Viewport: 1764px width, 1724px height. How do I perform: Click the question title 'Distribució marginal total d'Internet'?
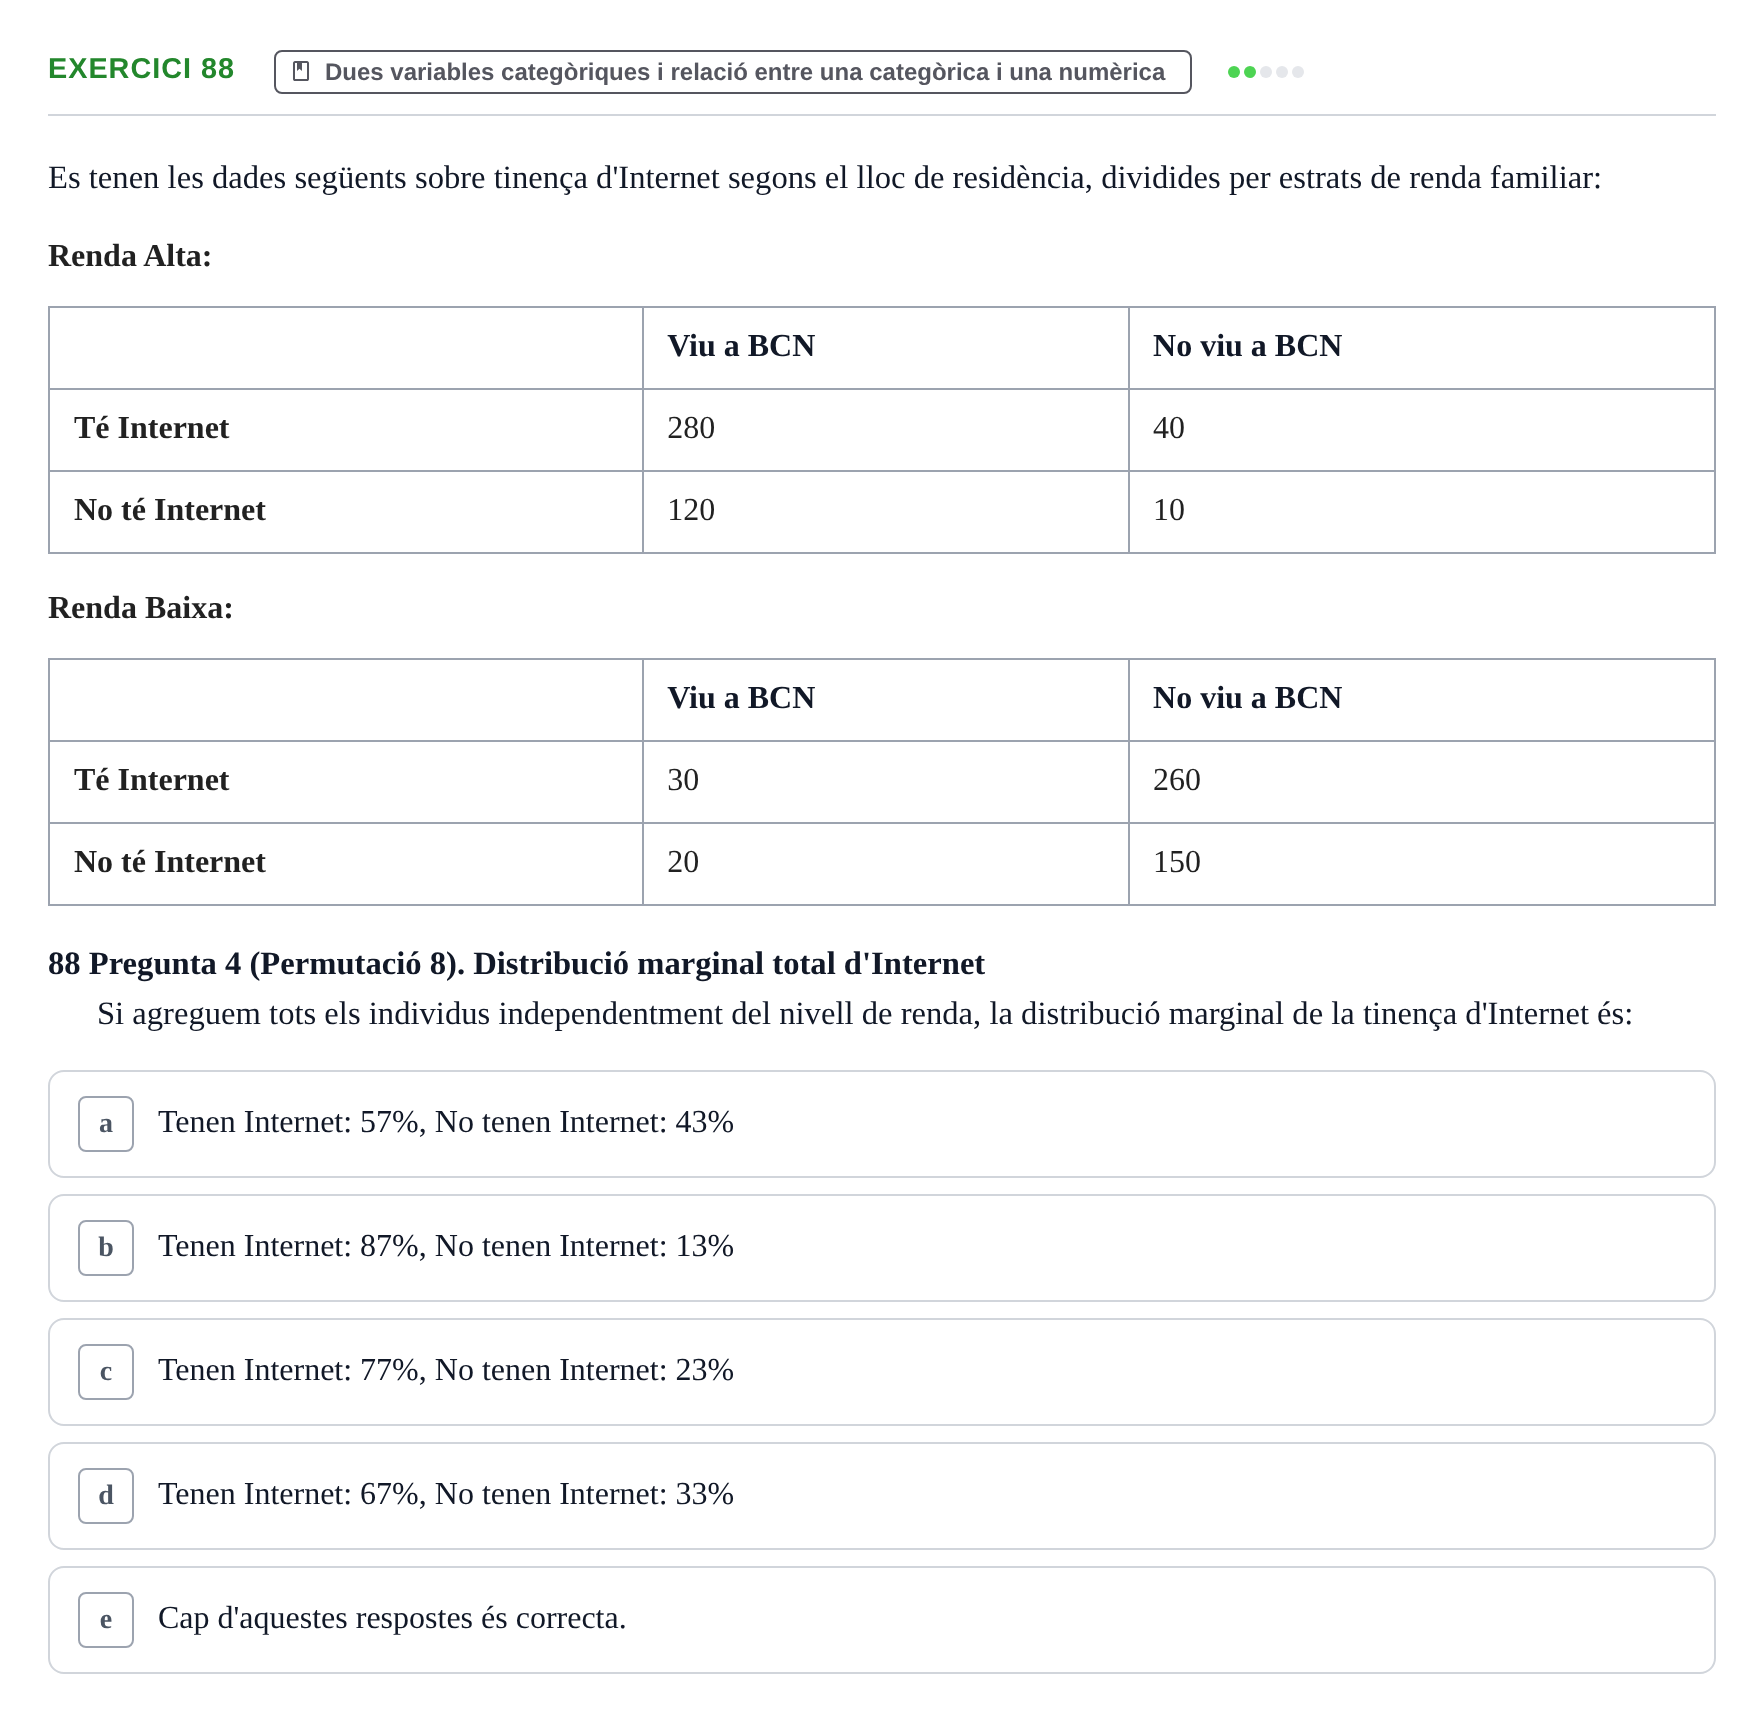tap(729, 964)
